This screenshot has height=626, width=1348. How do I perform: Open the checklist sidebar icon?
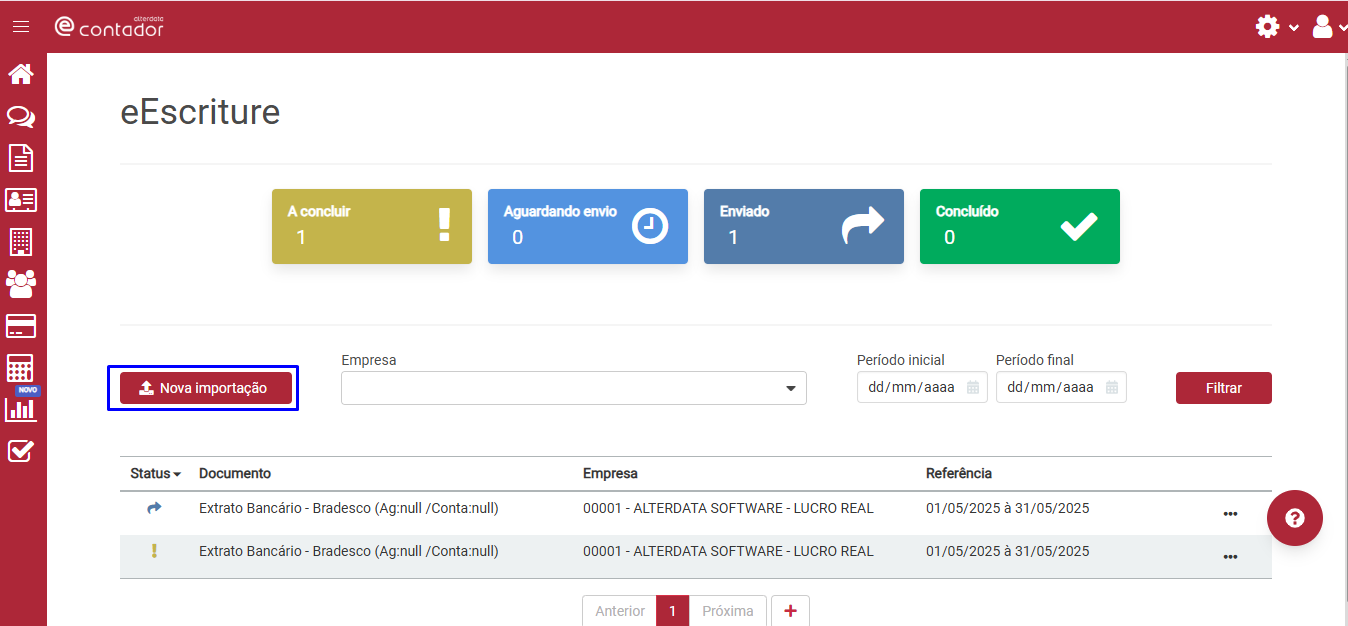pyautogui.click(x=21, y=451)
